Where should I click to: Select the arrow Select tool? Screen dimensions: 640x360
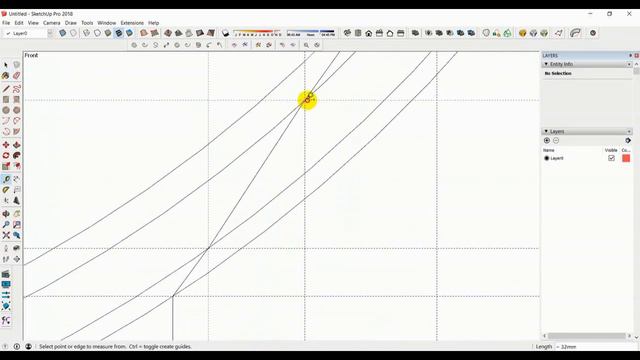point(6,65)
